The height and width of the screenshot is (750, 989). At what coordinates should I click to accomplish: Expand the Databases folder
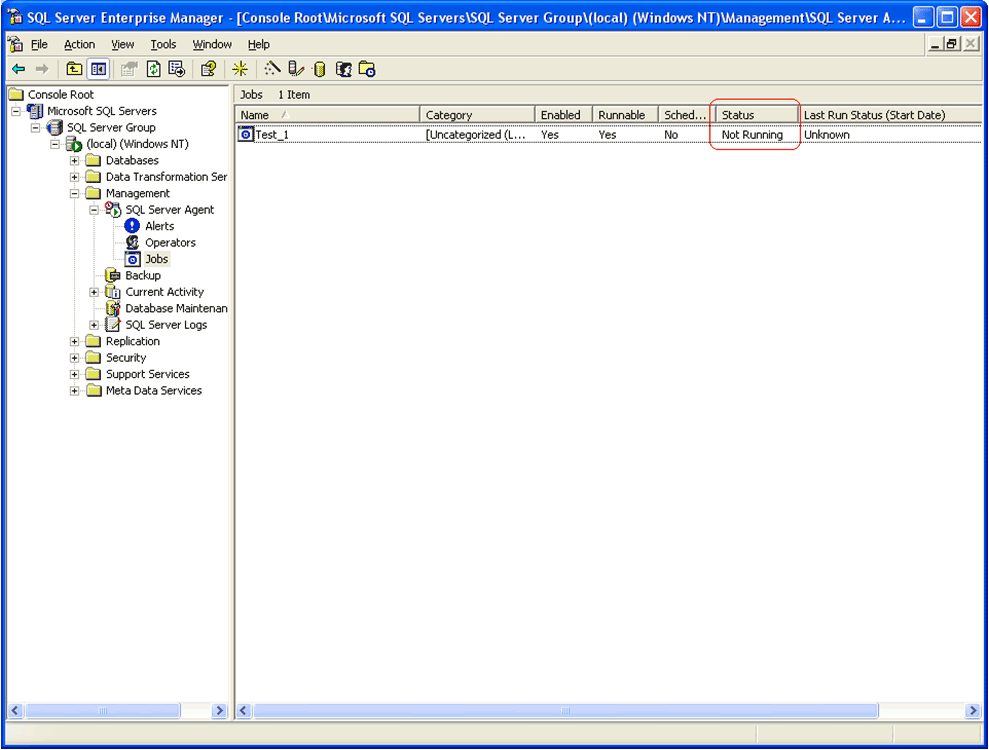coord(74,160)
